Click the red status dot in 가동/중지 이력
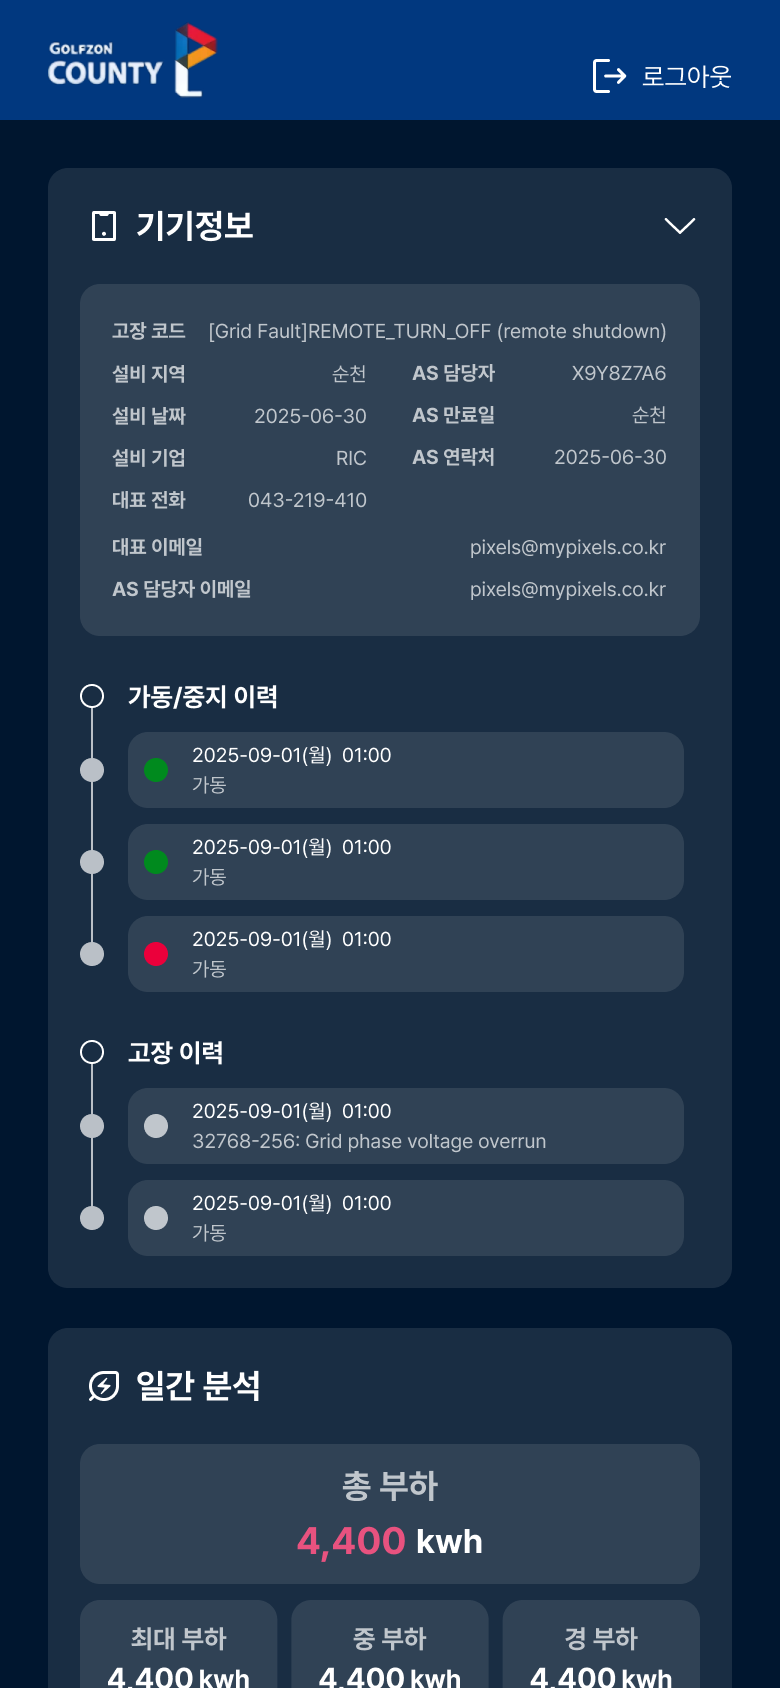This screenshot has height=1688, width=780. coord(156,954)
